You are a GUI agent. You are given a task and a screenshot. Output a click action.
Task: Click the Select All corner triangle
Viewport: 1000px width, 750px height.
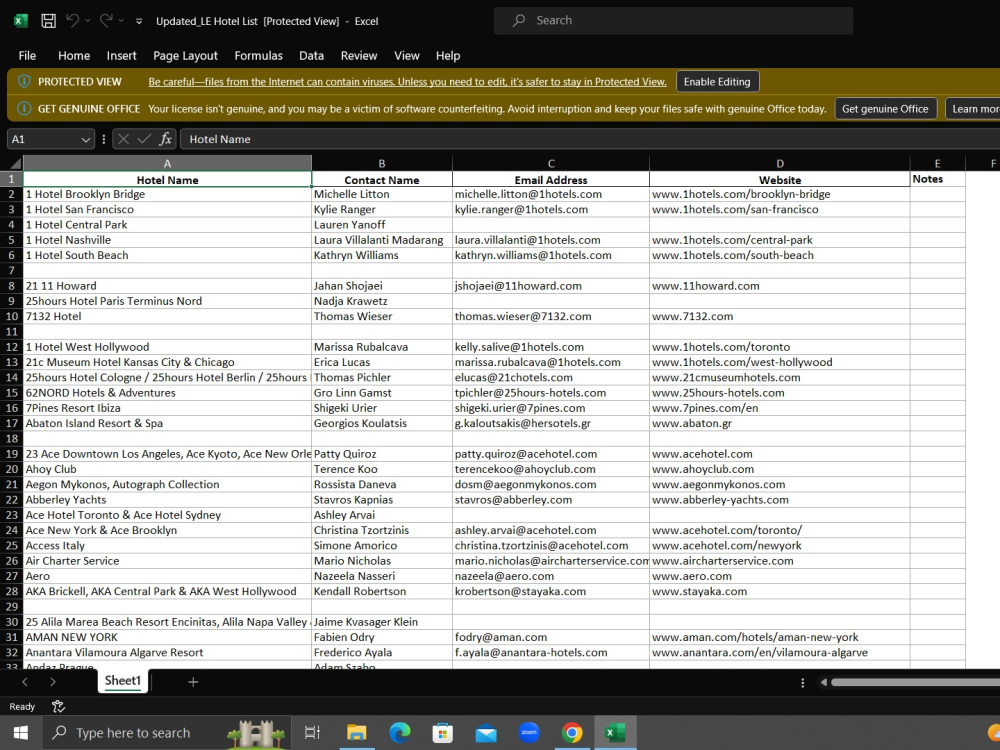coord(15,163)
